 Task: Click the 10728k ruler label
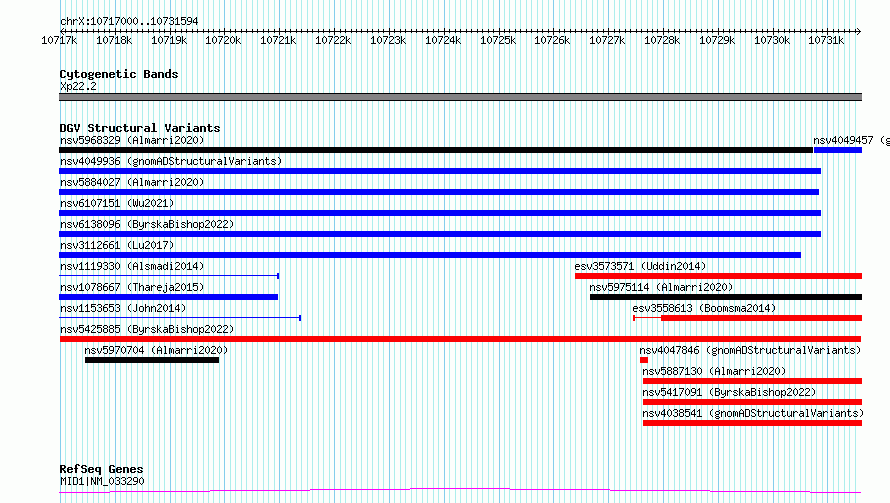(x=662, y=40)
